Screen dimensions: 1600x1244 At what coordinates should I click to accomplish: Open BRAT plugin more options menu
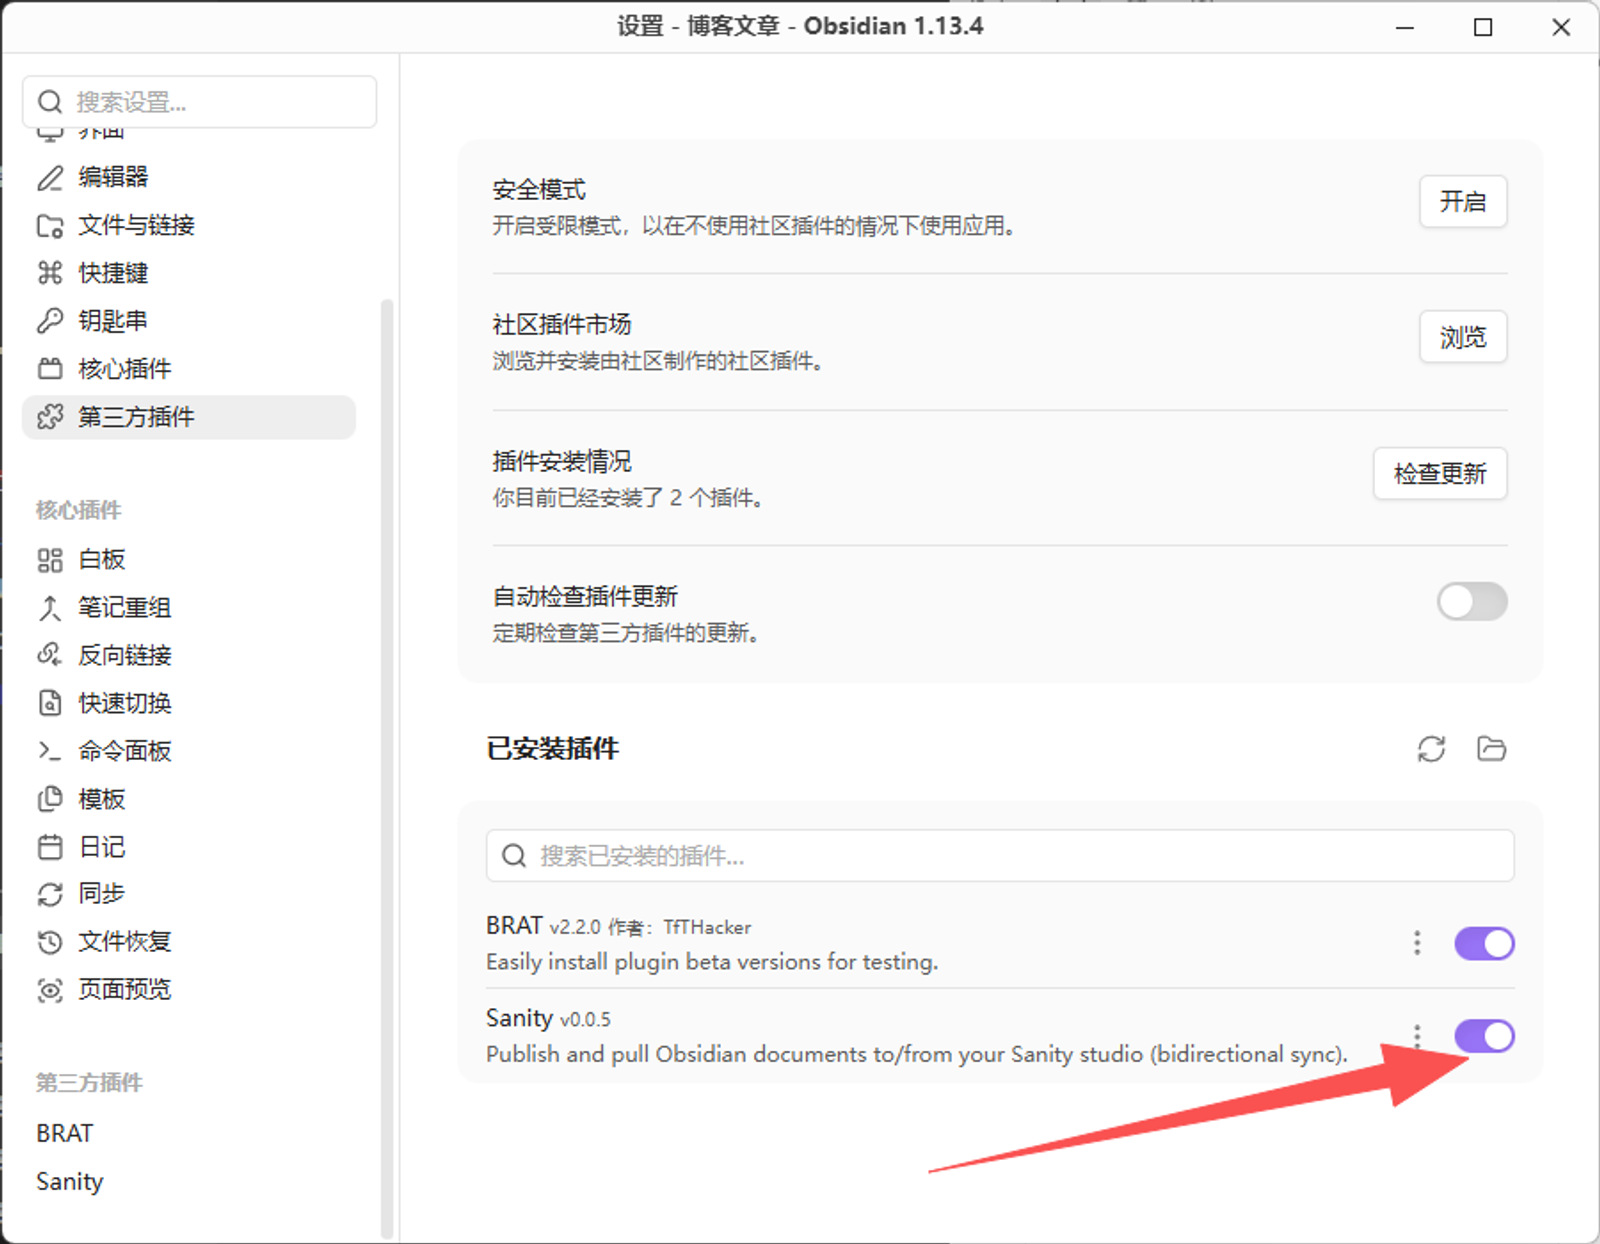[1417, 942]
